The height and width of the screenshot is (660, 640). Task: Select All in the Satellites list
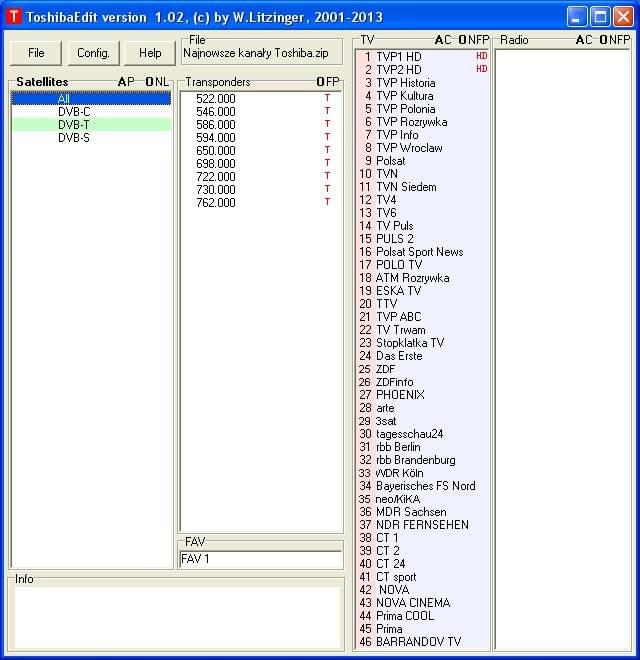click(x=91, y=98)
